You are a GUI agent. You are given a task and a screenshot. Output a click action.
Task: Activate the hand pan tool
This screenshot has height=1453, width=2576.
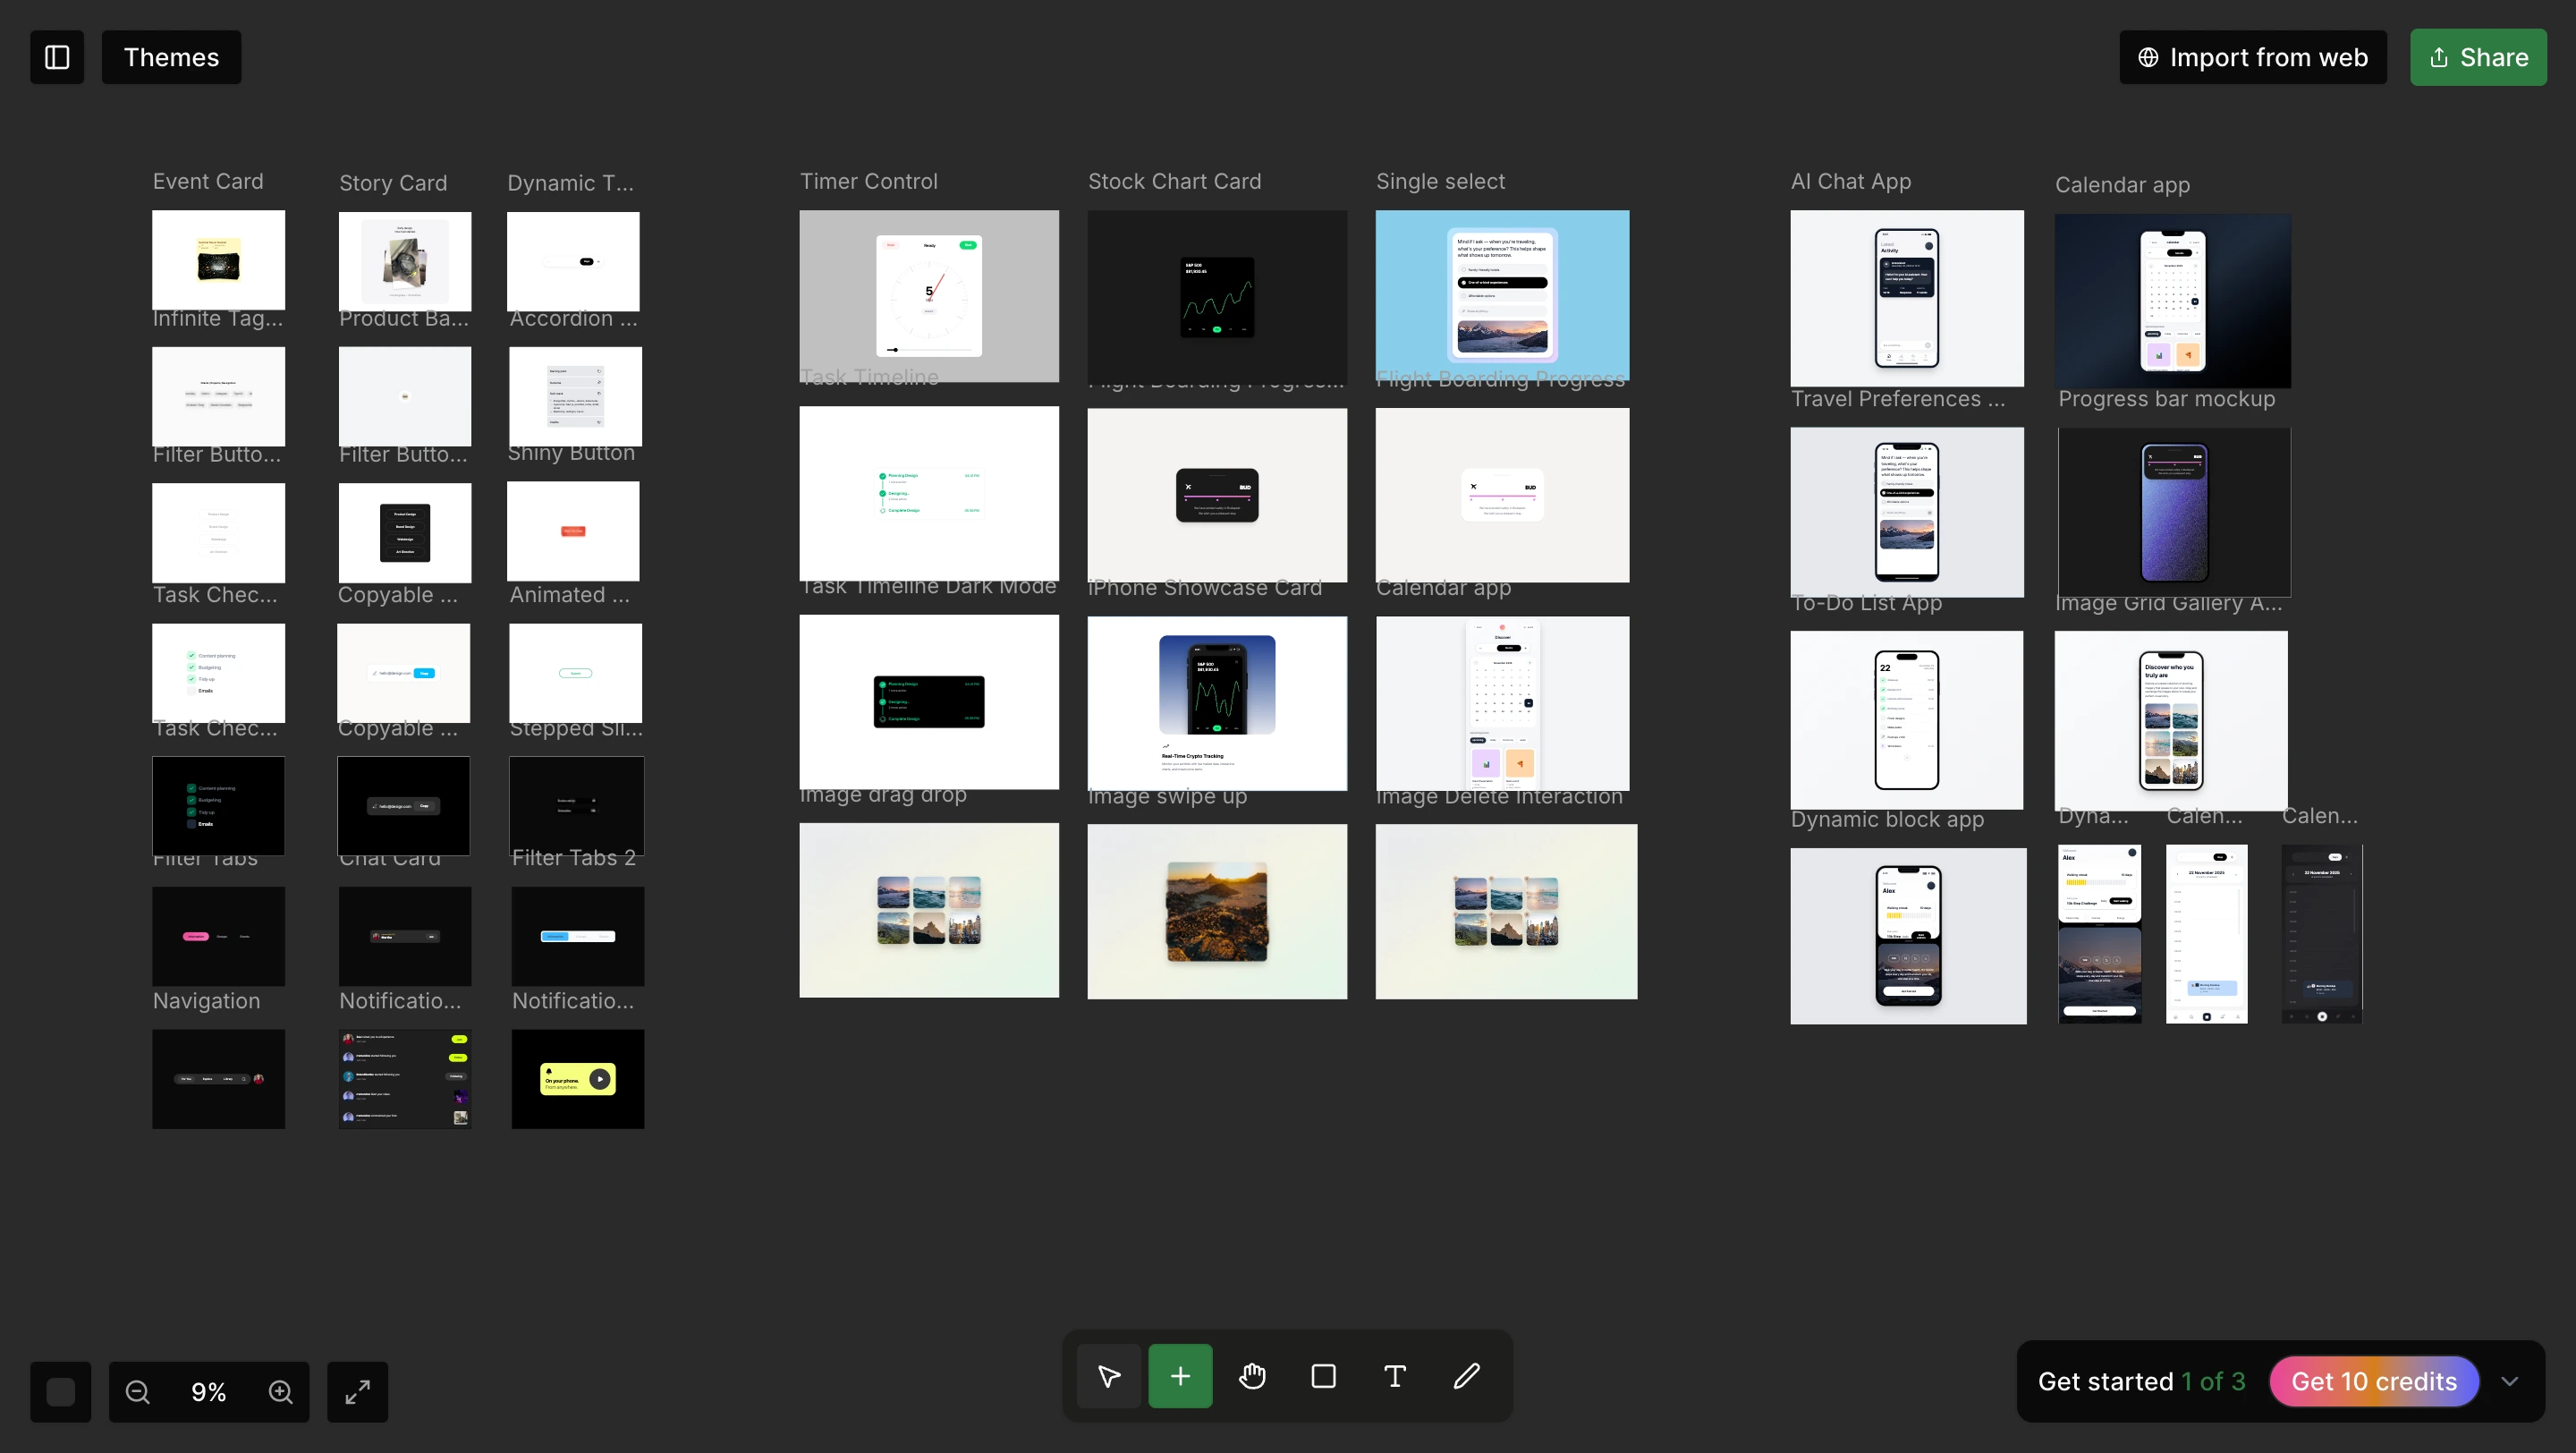coord(1252,1376)
